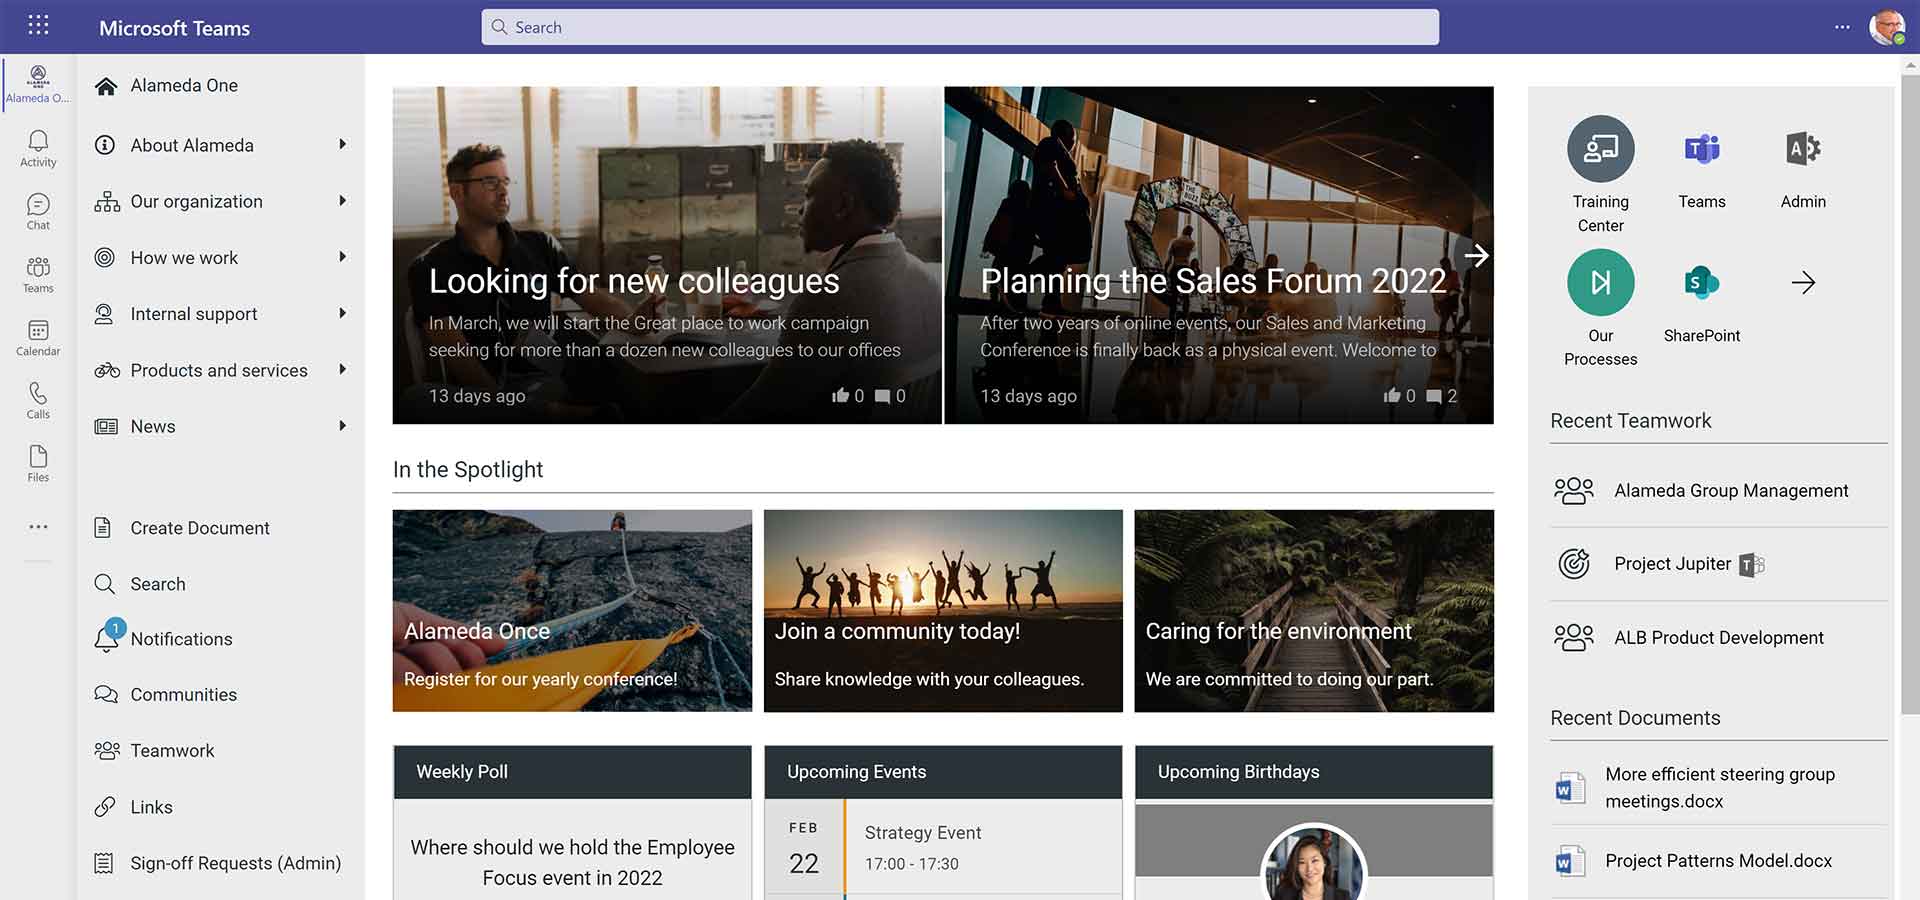Image resolution: width=1920 pixels, height=900 pixels.
Task: Click the Microsoft Teams title
Action: (x=174, y=28)
